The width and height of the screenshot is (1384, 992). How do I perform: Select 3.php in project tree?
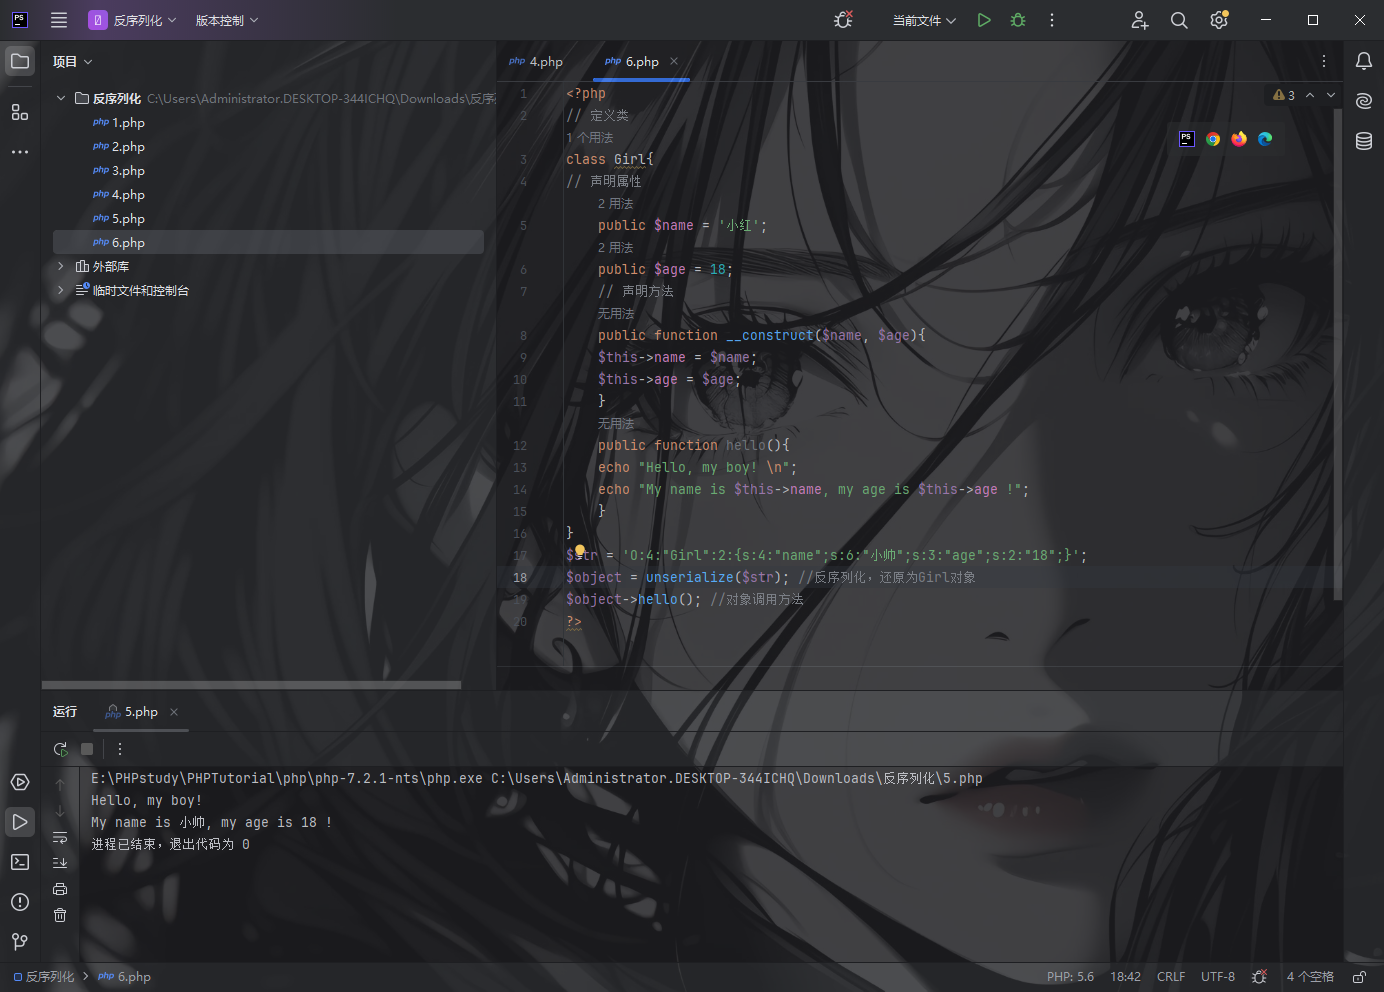pyautogui.click(x=119, y=171)
